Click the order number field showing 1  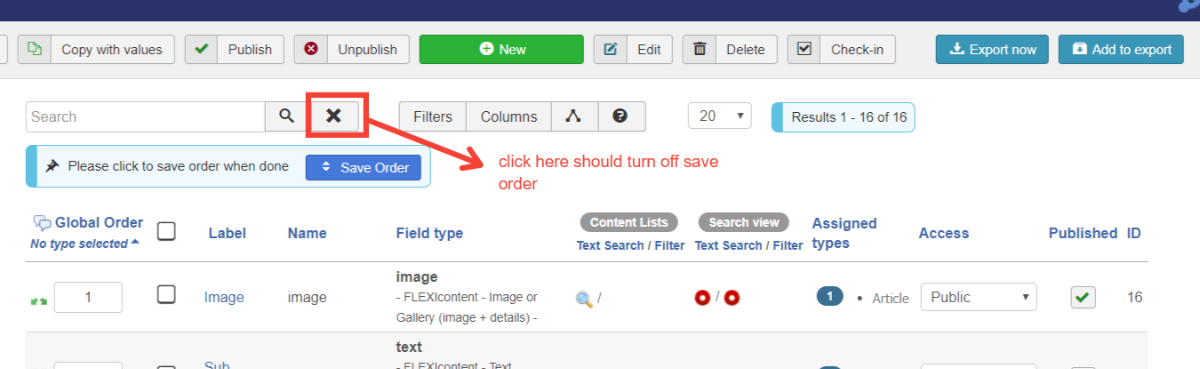click(88, 297)
